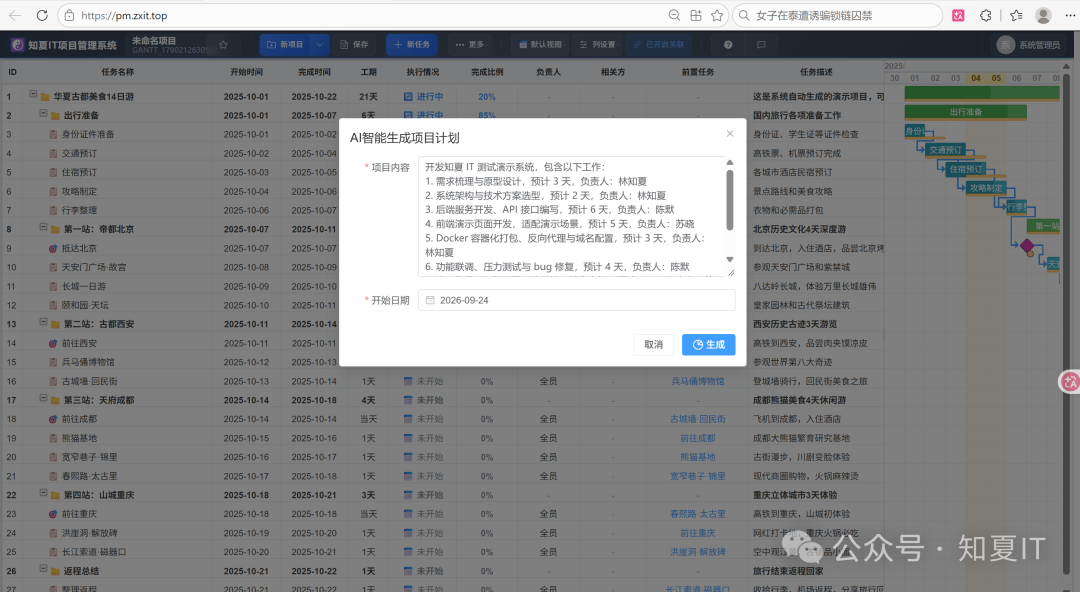Click the browser back arrow
This screenshot has height=592, width=1080.
(15, 15)
